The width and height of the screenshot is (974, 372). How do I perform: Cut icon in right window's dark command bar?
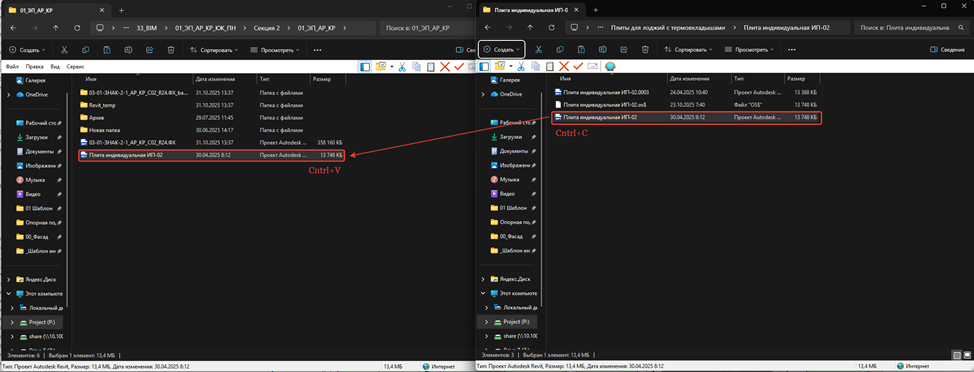click(x=539, y=50)
